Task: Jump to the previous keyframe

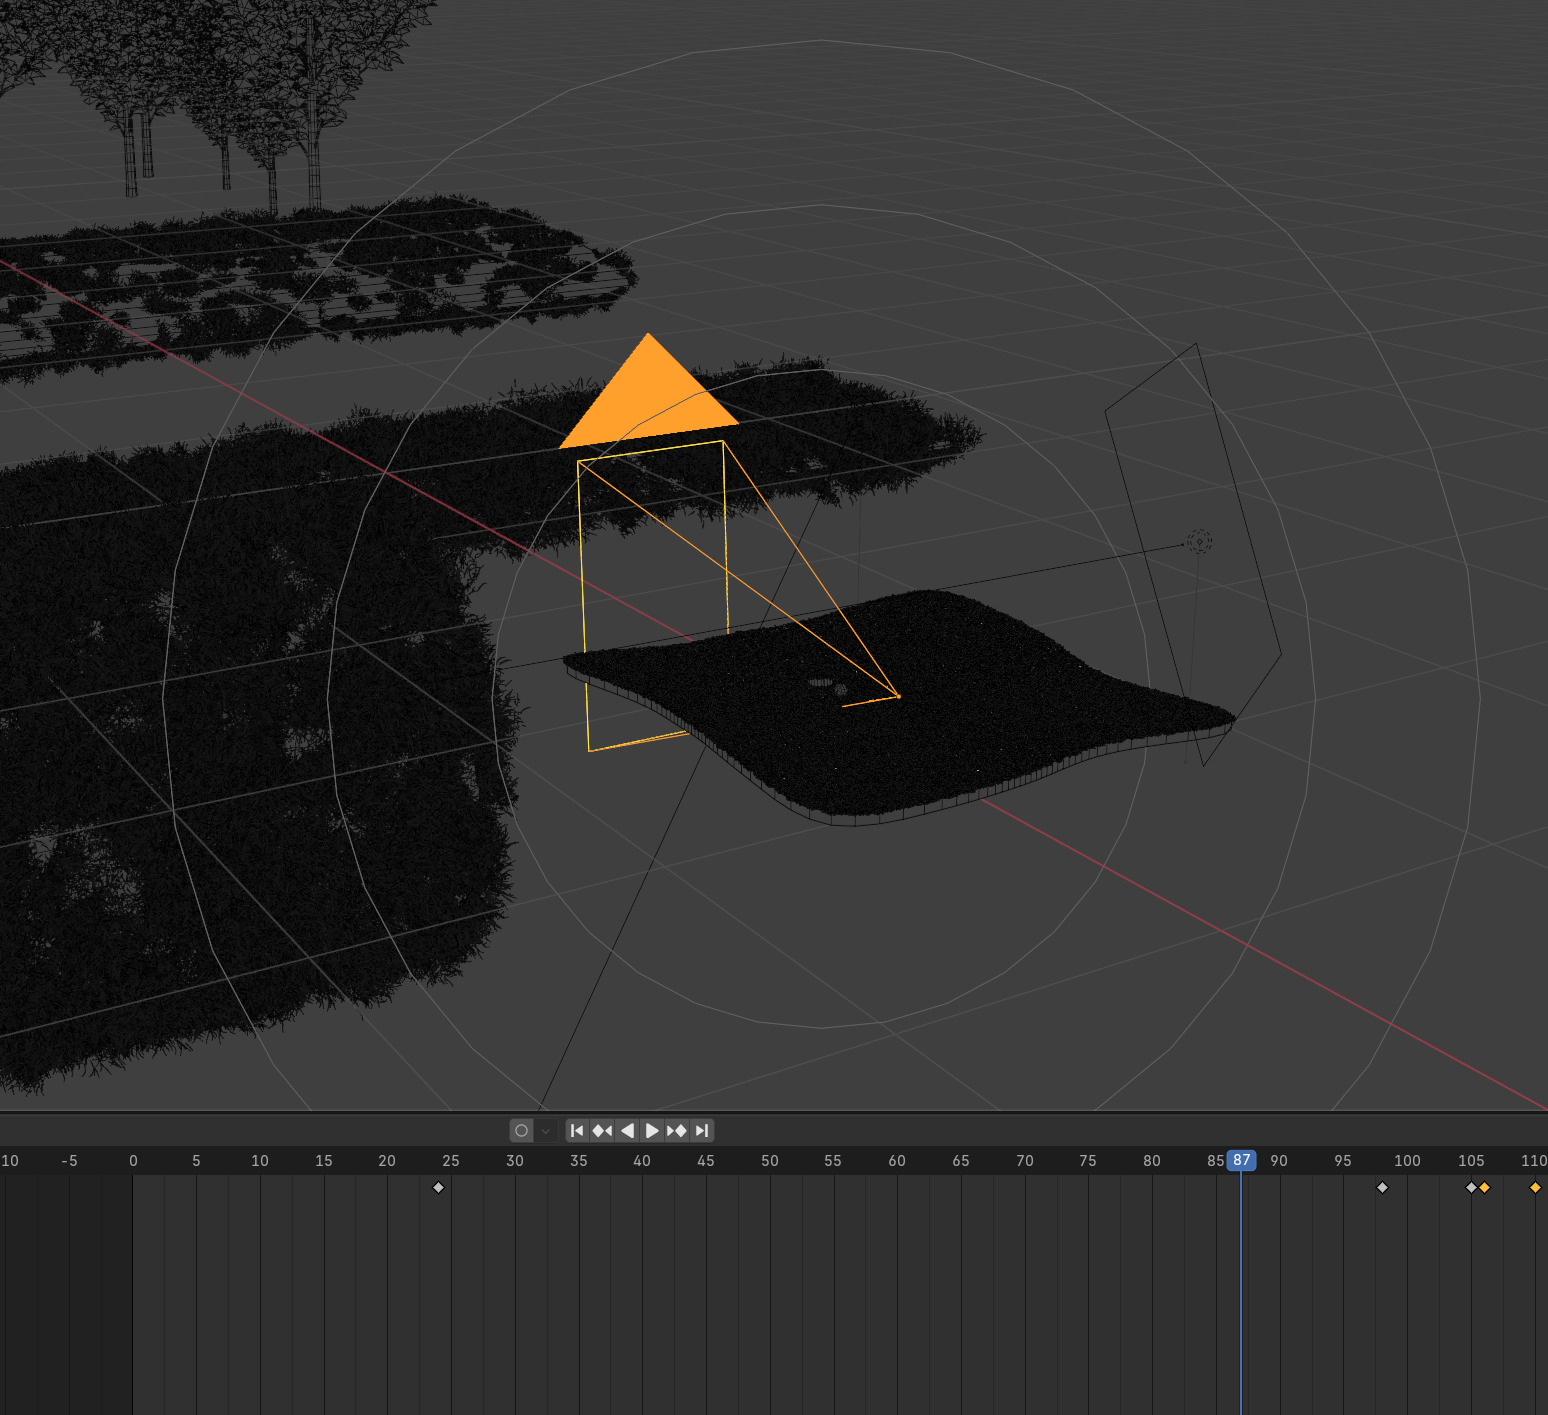Action: [x=602, y=1130]
